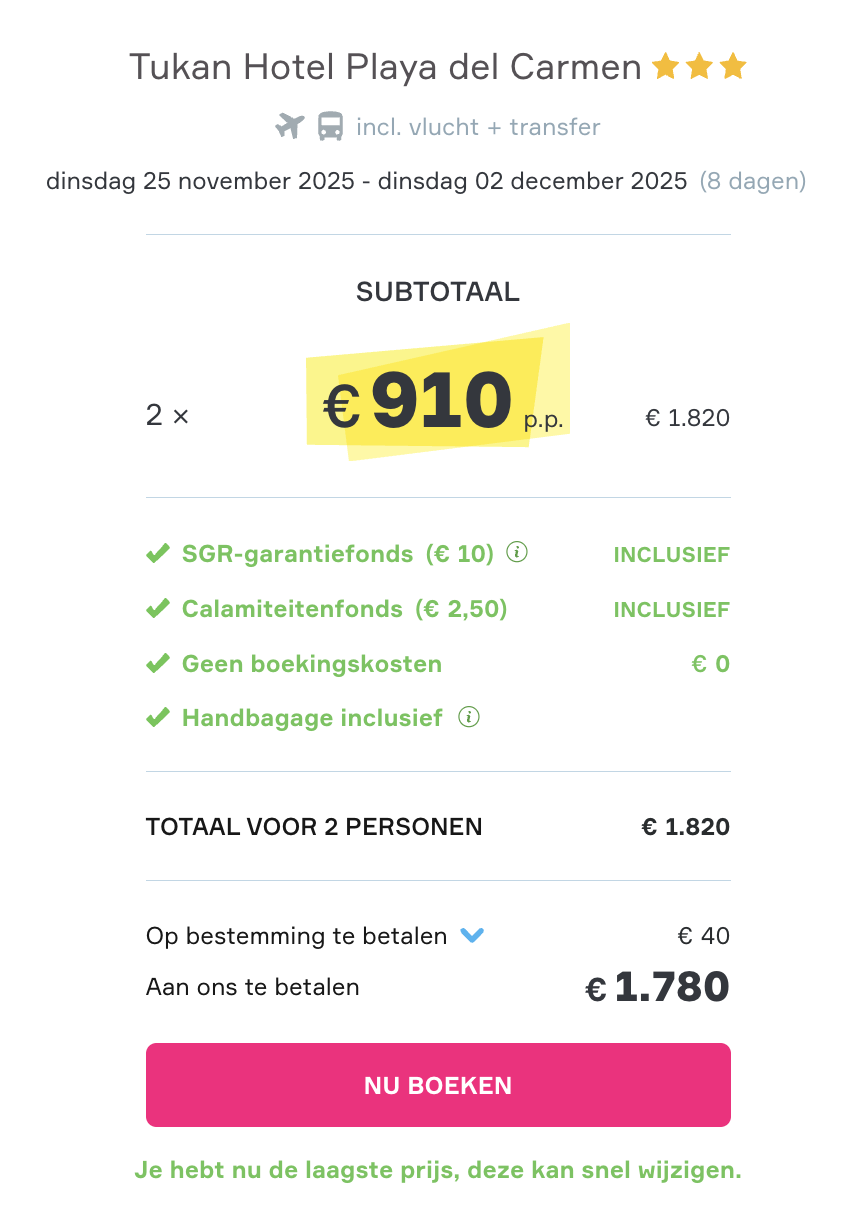Select the first hotel rating star
This screenshot has width=852, height=1218.
click(664, 65)
